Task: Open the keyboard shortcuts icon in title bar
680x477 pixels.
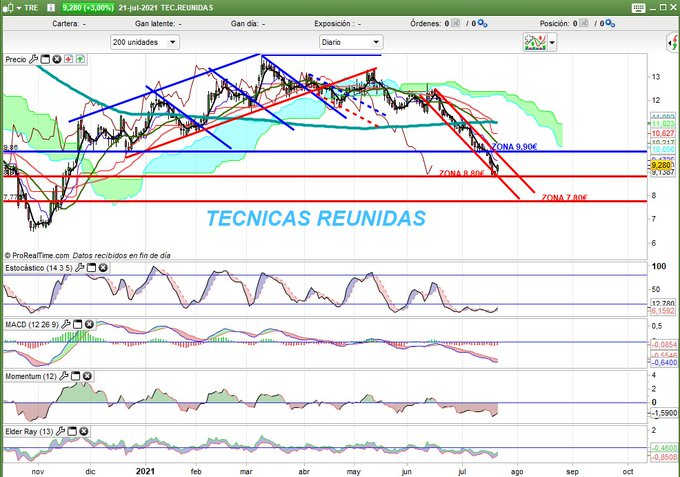Action: point(638,8)
